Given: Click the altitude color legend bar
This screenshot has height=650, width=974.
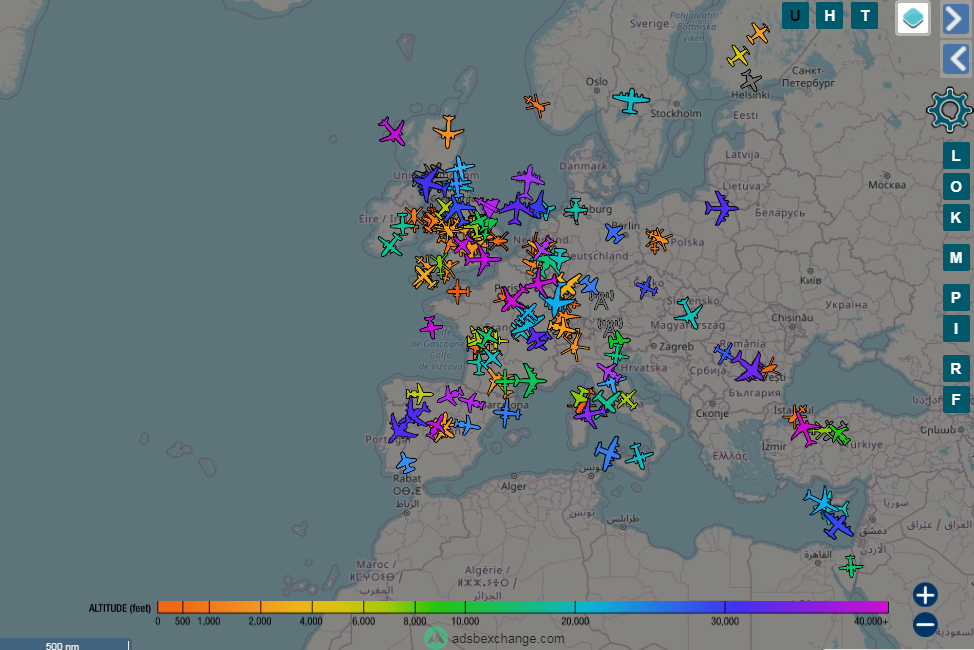Looking at the screenshot, I should [x=523, y=607].
